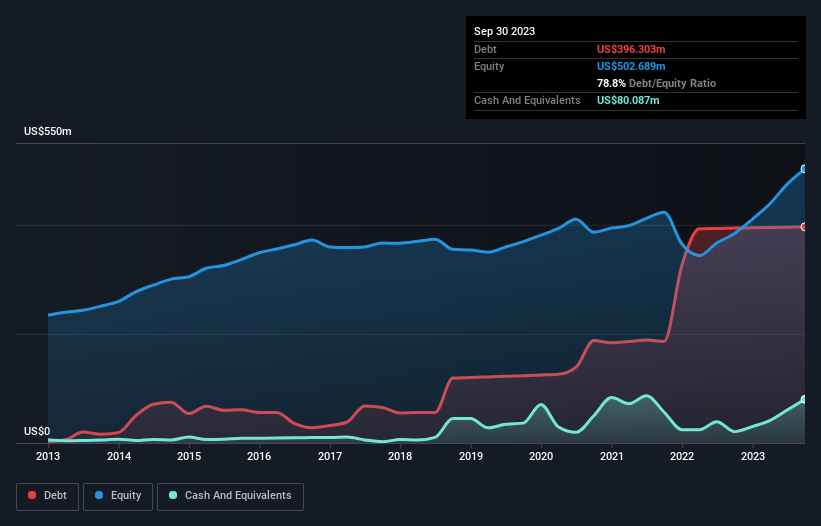This screenshot has width=821, height=526.
Task: Click the Debt tooltip row label
Action: 485,49
